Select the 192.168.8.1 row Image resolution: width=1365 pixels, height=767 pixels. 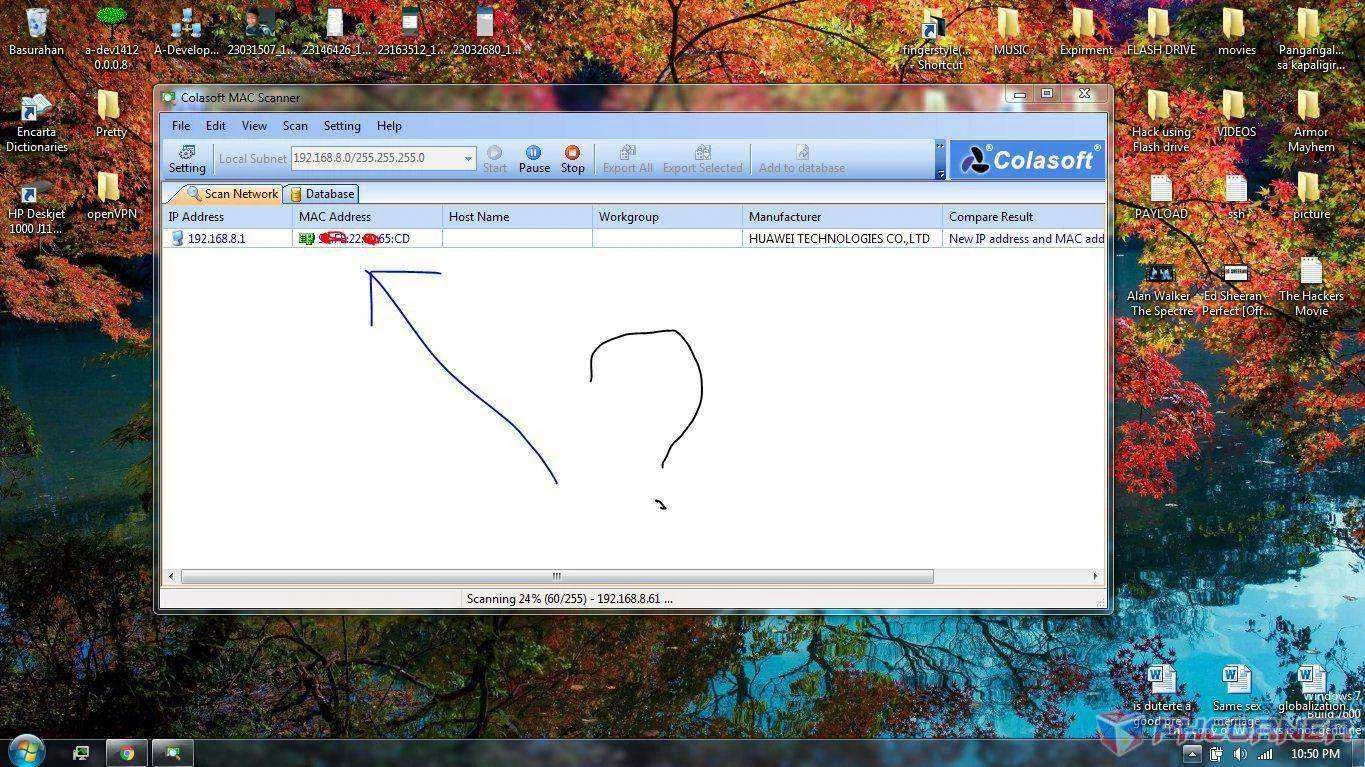pyautogui.click(x=634, y=239)
